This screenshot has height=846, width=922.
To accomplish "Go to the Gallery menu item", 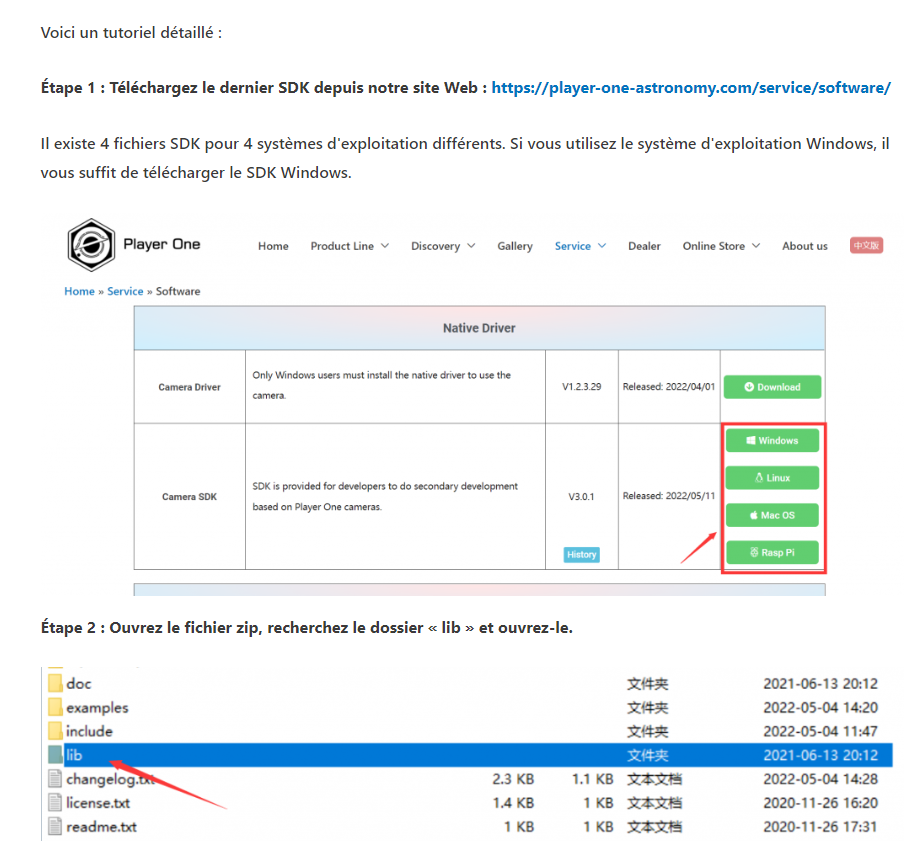I will click(x=515, y=246).
